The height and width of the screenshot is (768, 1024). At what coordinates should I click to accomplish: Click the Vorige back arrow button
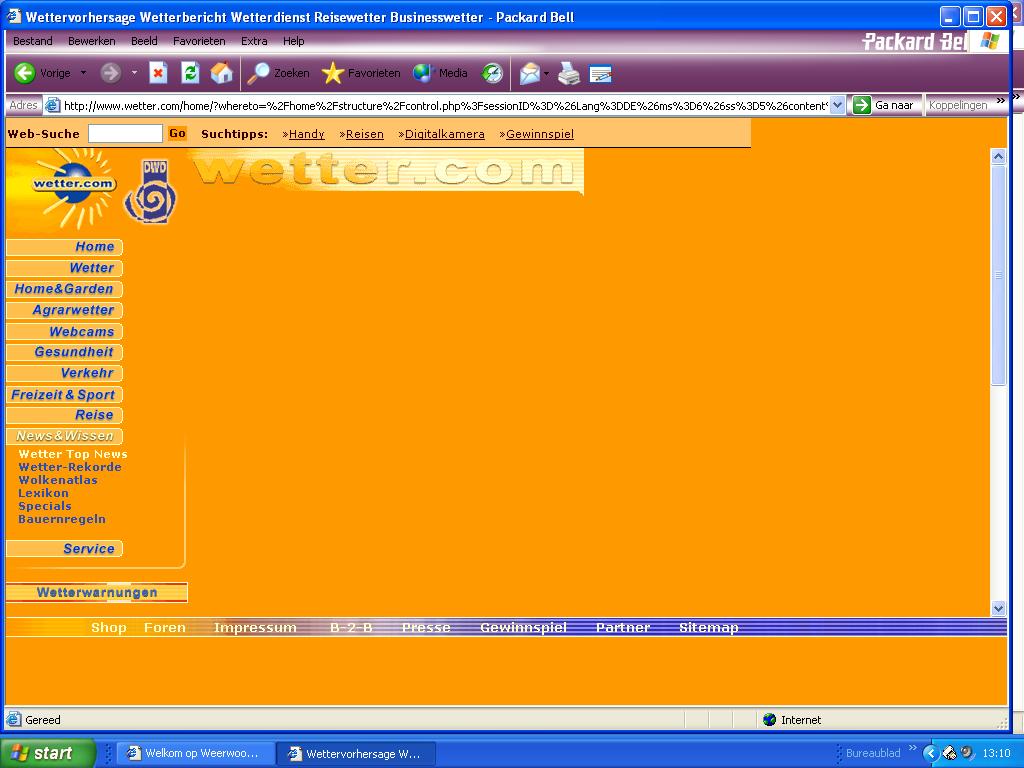click(x=26, y=73)
